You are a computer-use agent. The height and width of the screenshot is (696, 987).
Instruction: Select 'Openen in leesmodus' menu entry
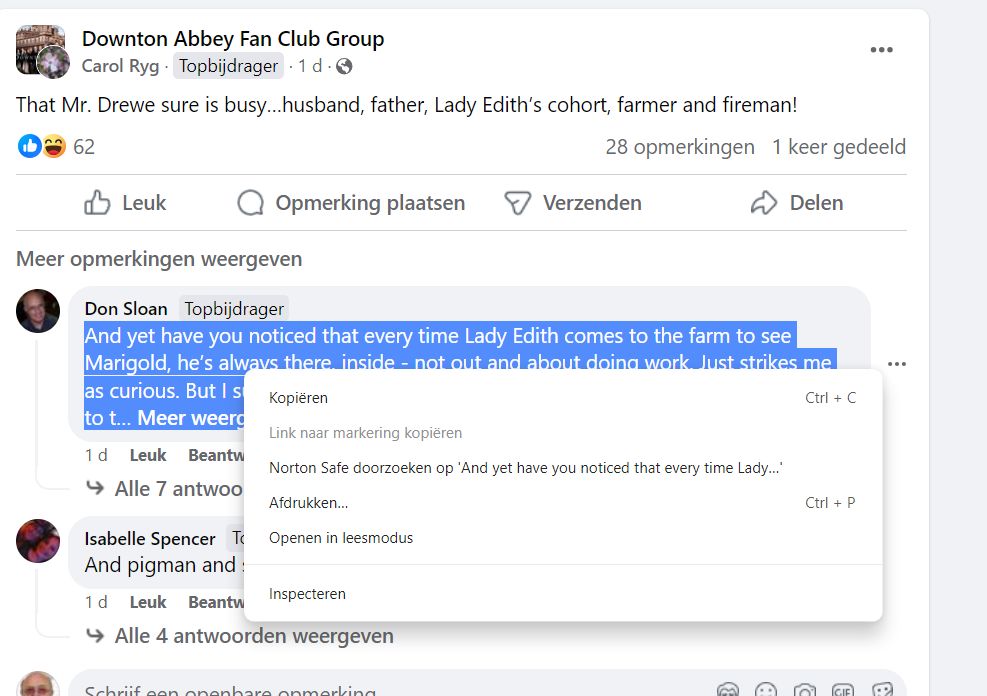pos(341,538)
